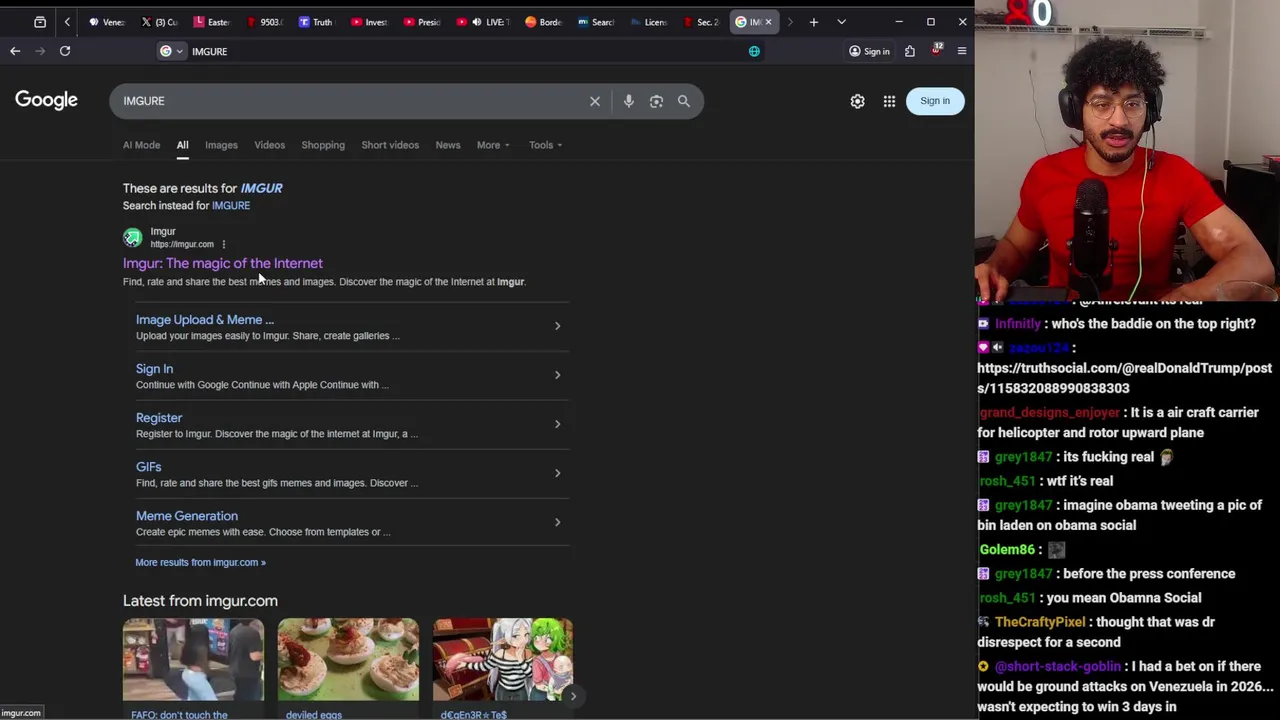The image size is (1280, 720).
Task: Select the News search tab
Action: 448,145
